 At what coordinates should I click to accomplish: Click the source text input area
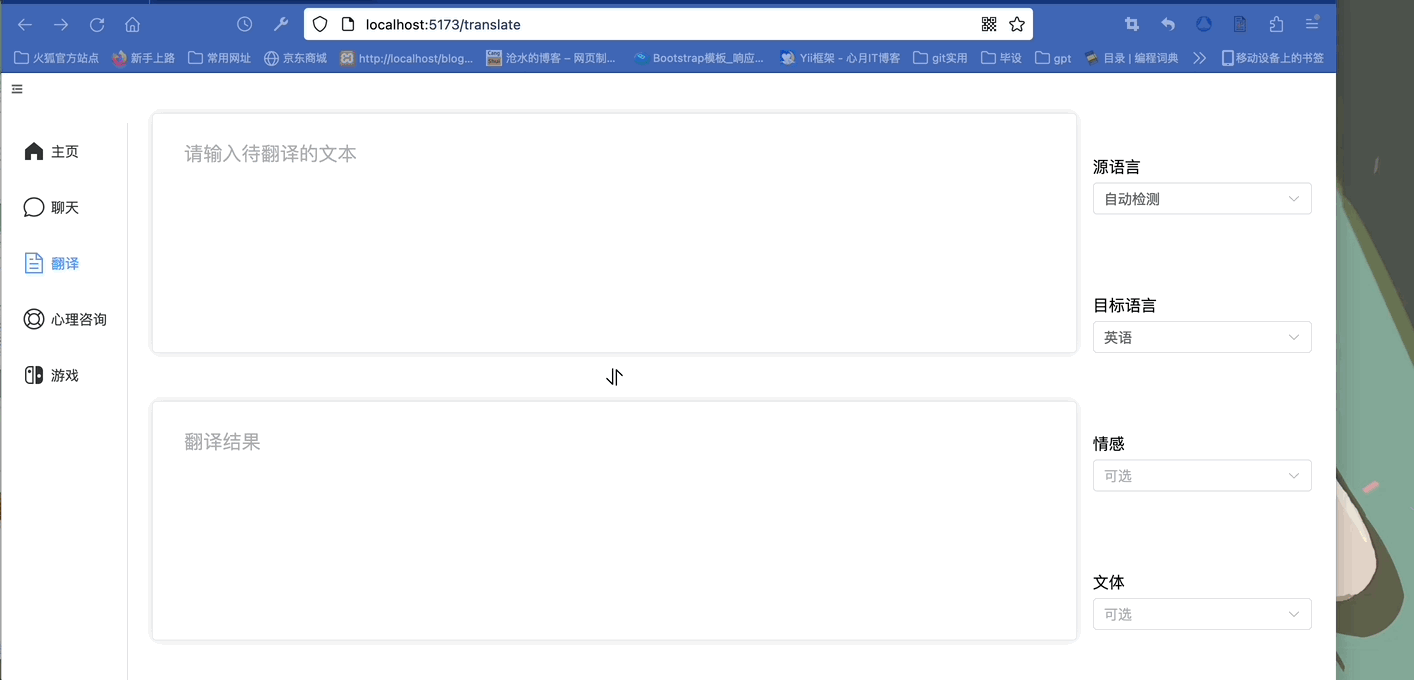614,233
